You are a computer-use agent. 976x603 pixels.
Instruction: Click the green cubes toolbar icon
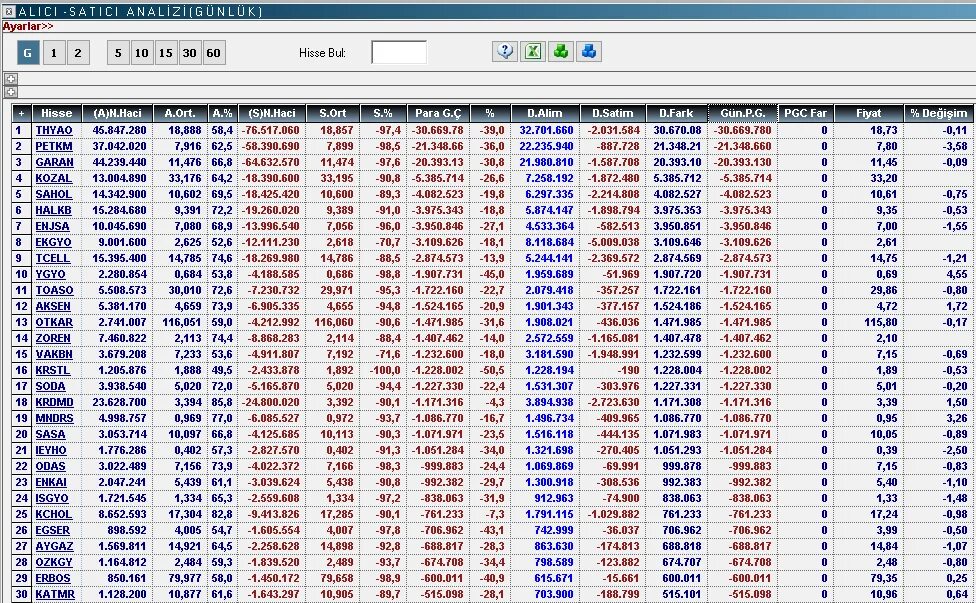(560, 52)
